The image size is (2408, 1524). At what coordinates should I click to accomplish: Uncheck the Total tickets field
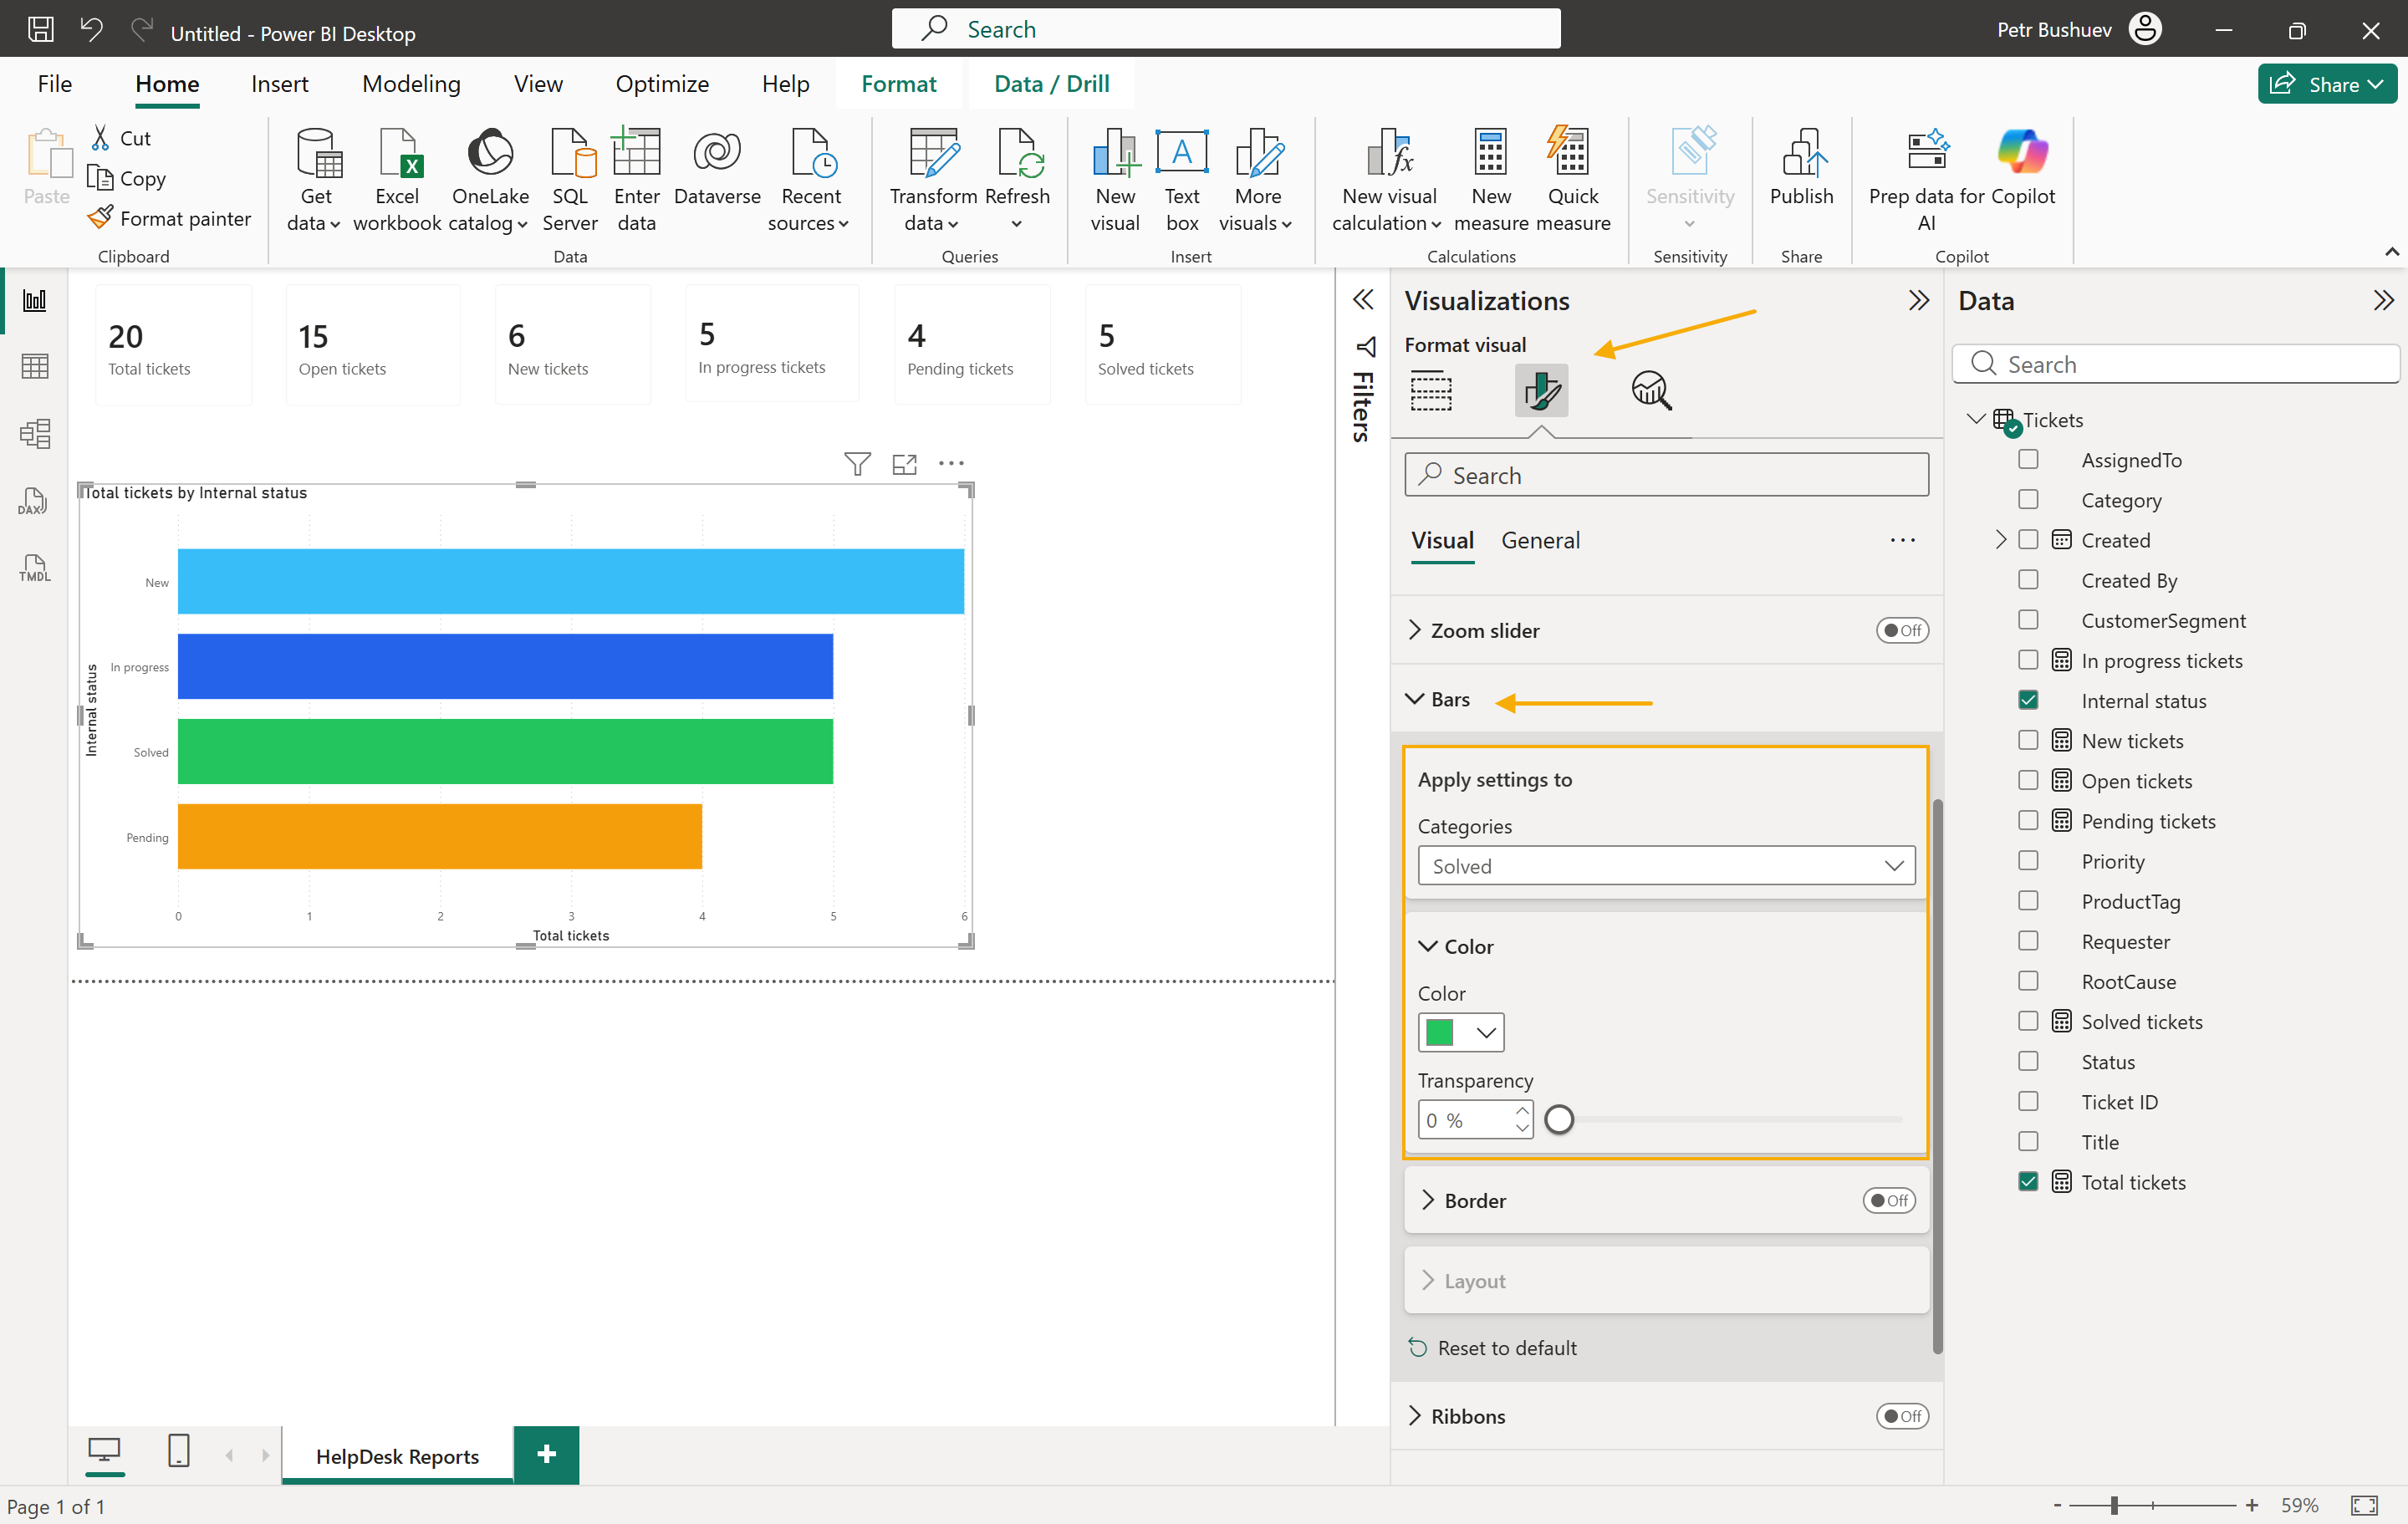point(2028,1181)
